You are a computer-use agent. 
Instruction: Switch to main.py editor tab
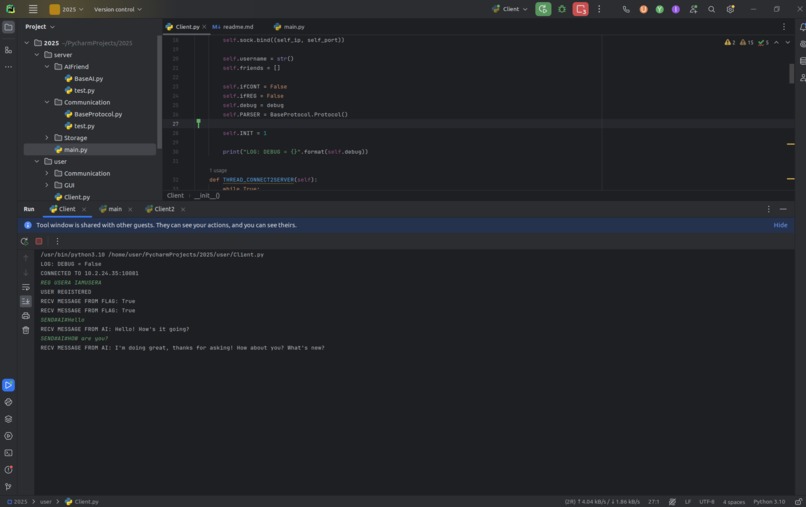coord(289,27)
